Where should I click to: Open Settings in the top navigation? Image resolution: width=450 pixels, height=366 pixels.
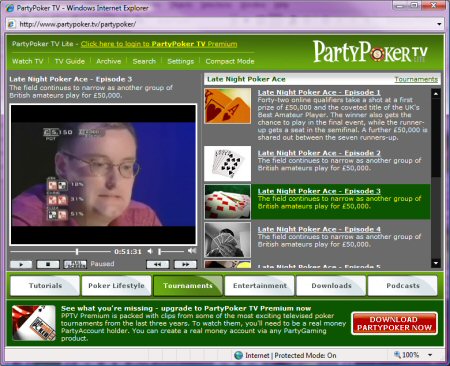[x=180, y=61]
